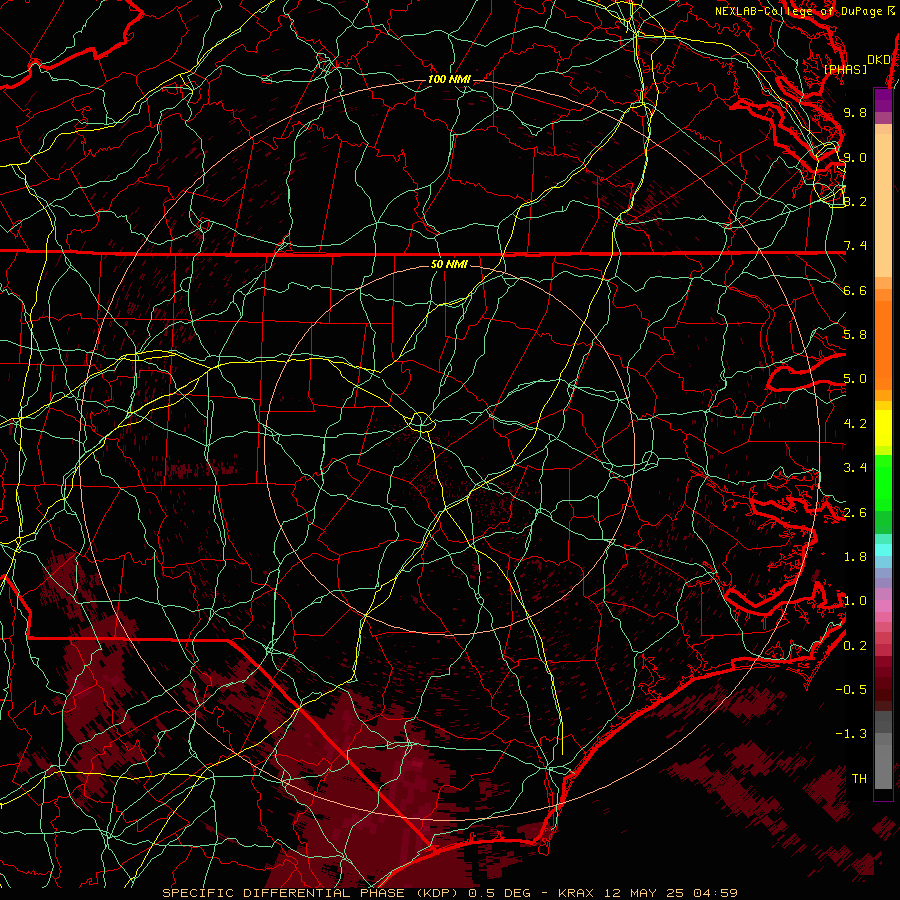Pick the bright green band of the color scale
This screenshot has width=900, height=900.
tap(883, 483)
